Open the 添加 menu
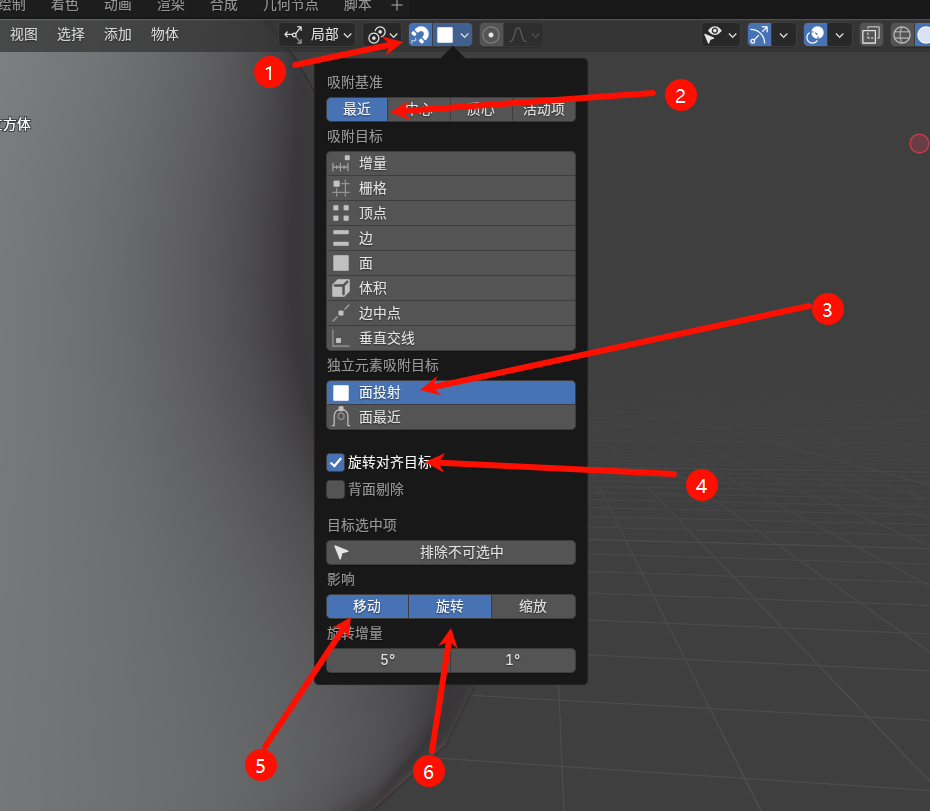This screenshot has width=930, height=811. click(x=118, y=35)
